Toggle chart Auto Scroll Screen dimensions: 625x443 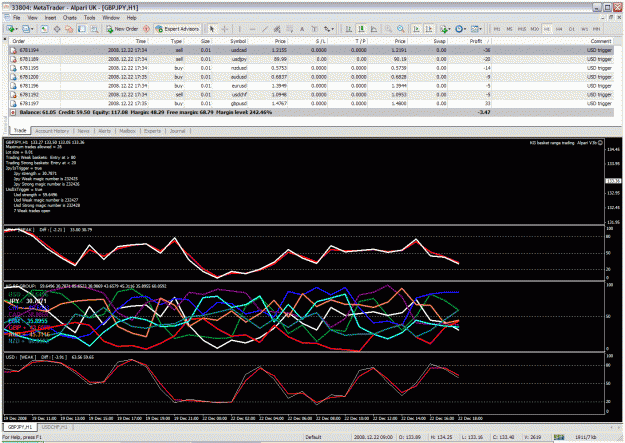coord(416,29)
